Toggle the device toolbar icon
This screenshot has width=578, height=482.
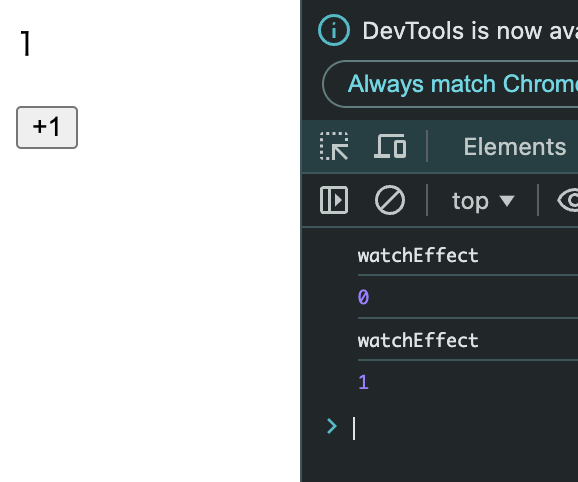click(390, 147)
